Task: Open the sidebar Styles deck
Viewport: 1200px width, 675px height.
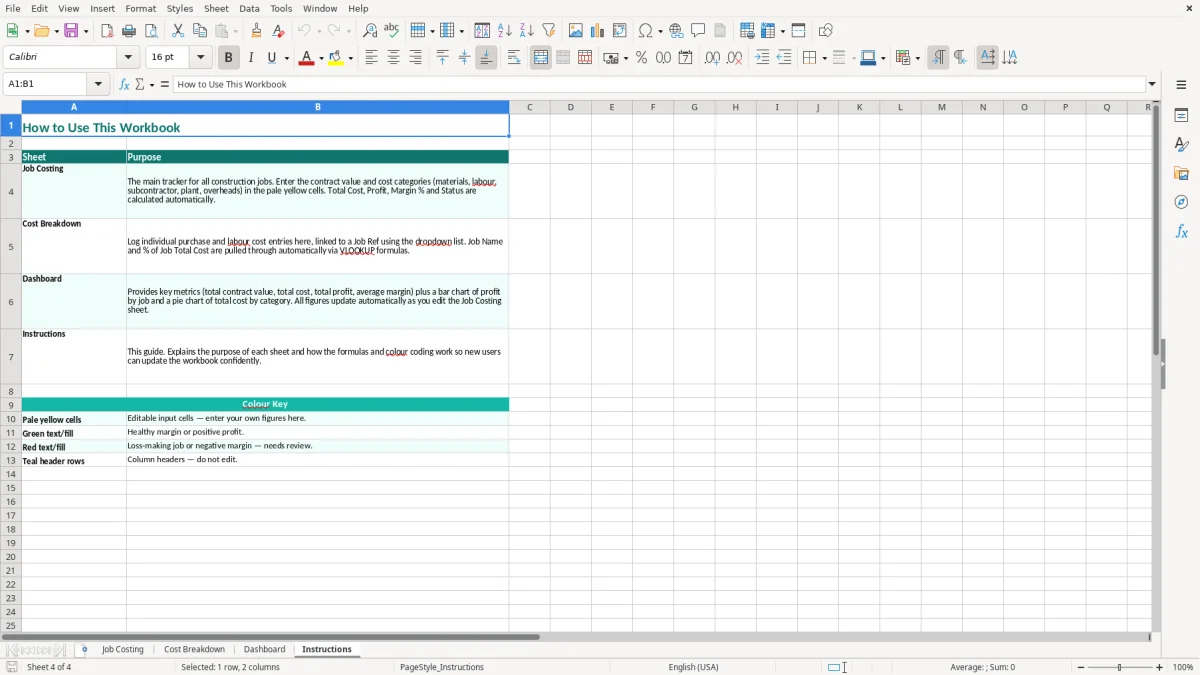Action: pos(1181,144)
